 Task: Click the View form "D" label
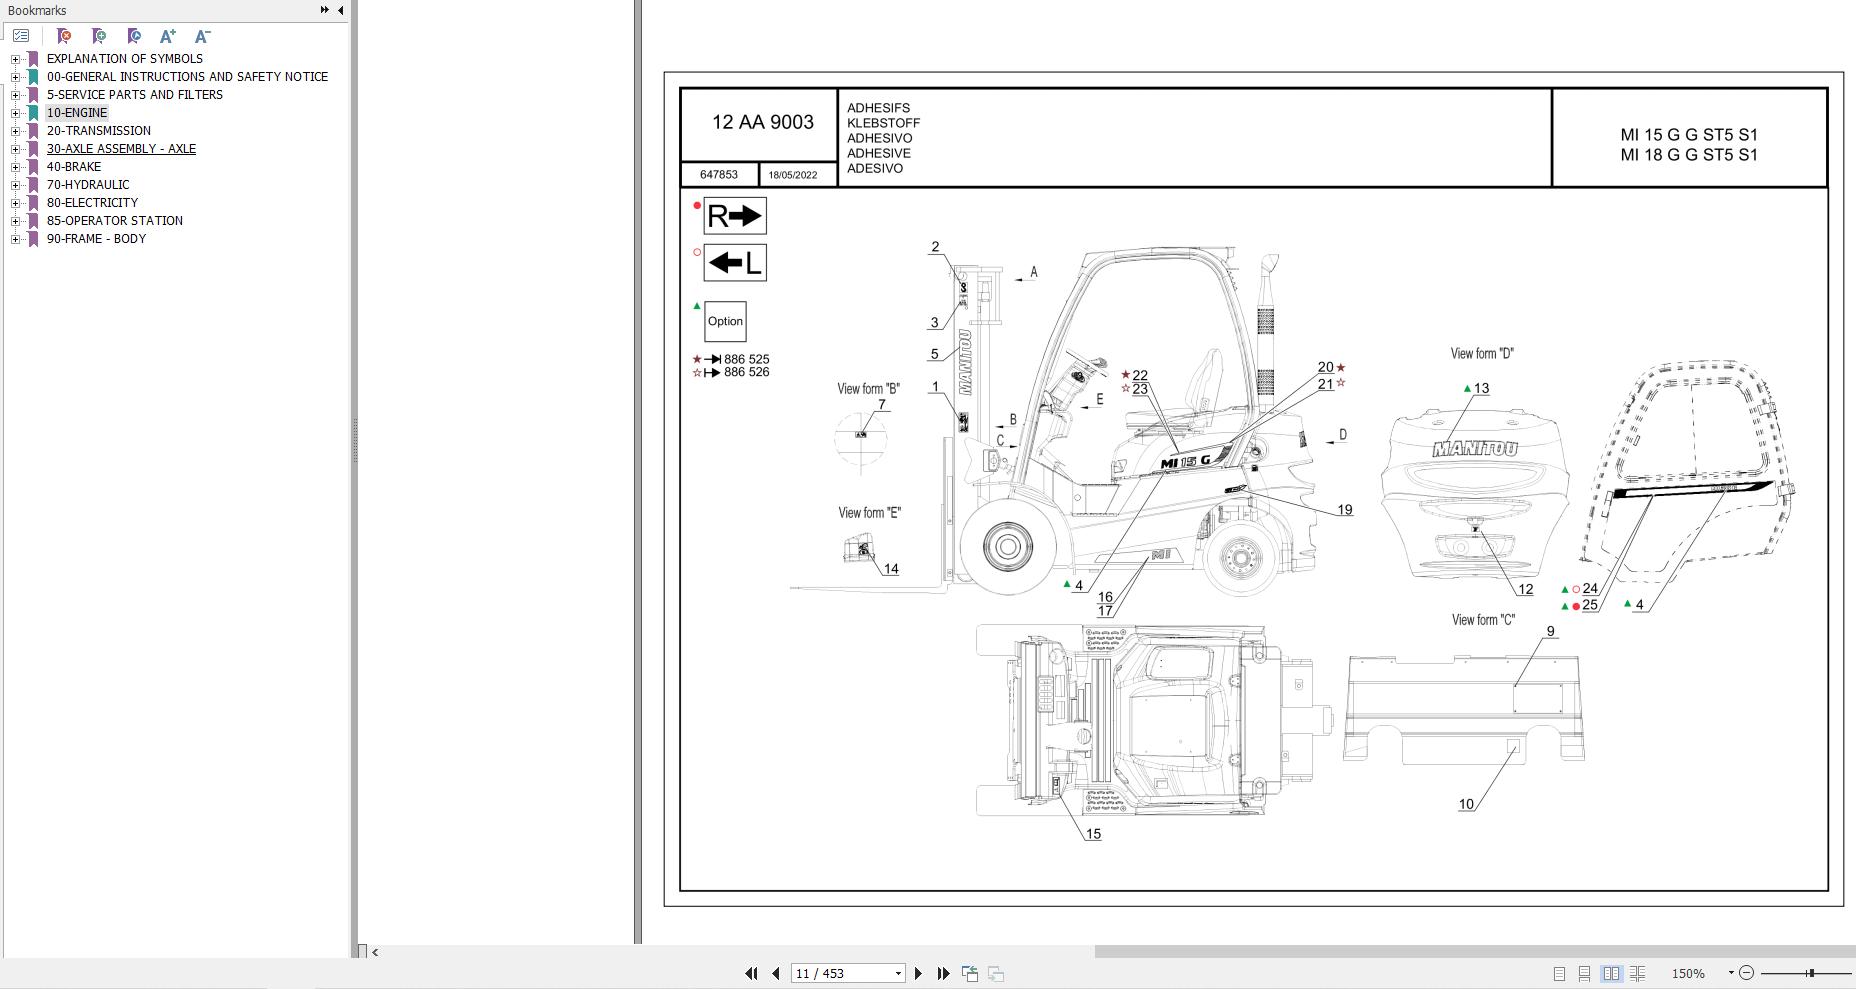click(1482, 353)
